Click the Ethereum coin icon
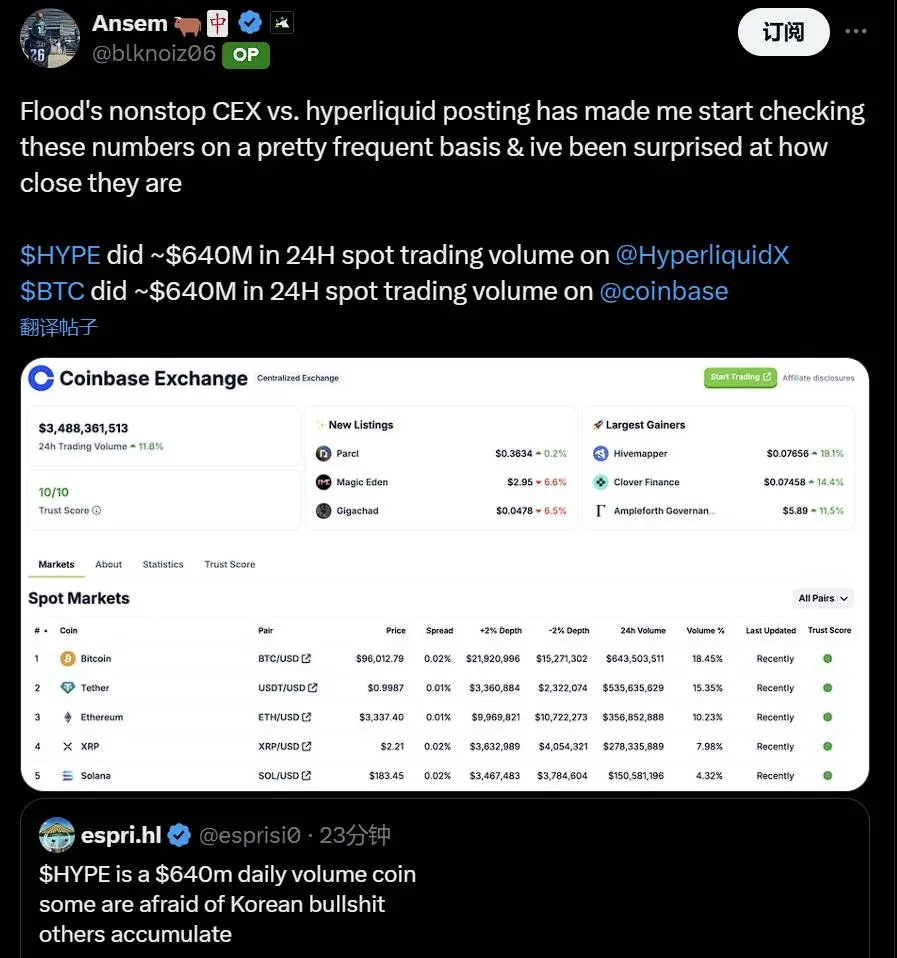 (x=68, y=716)
